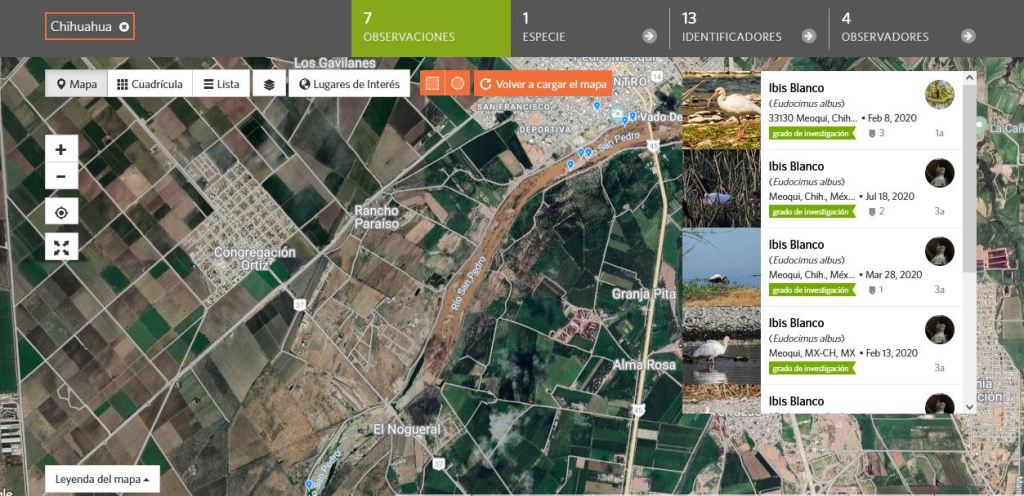Screen dimensions: 1024x496
Task: Zoom out of the map
Action: pos(61,176)
